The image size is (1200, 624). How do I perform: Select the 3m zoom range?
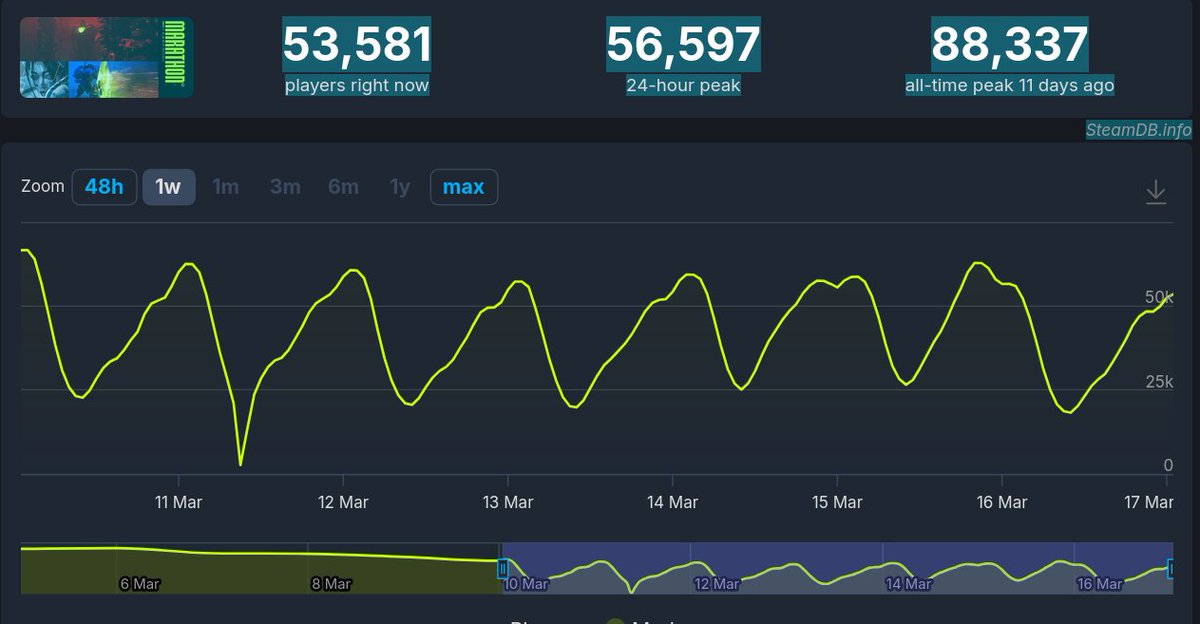[x=285, y=187]
